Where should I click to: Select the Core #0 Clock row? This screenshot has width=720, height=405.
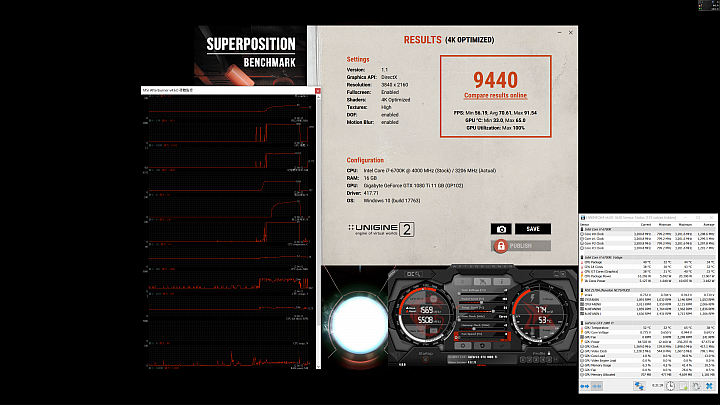coord(647,234)
